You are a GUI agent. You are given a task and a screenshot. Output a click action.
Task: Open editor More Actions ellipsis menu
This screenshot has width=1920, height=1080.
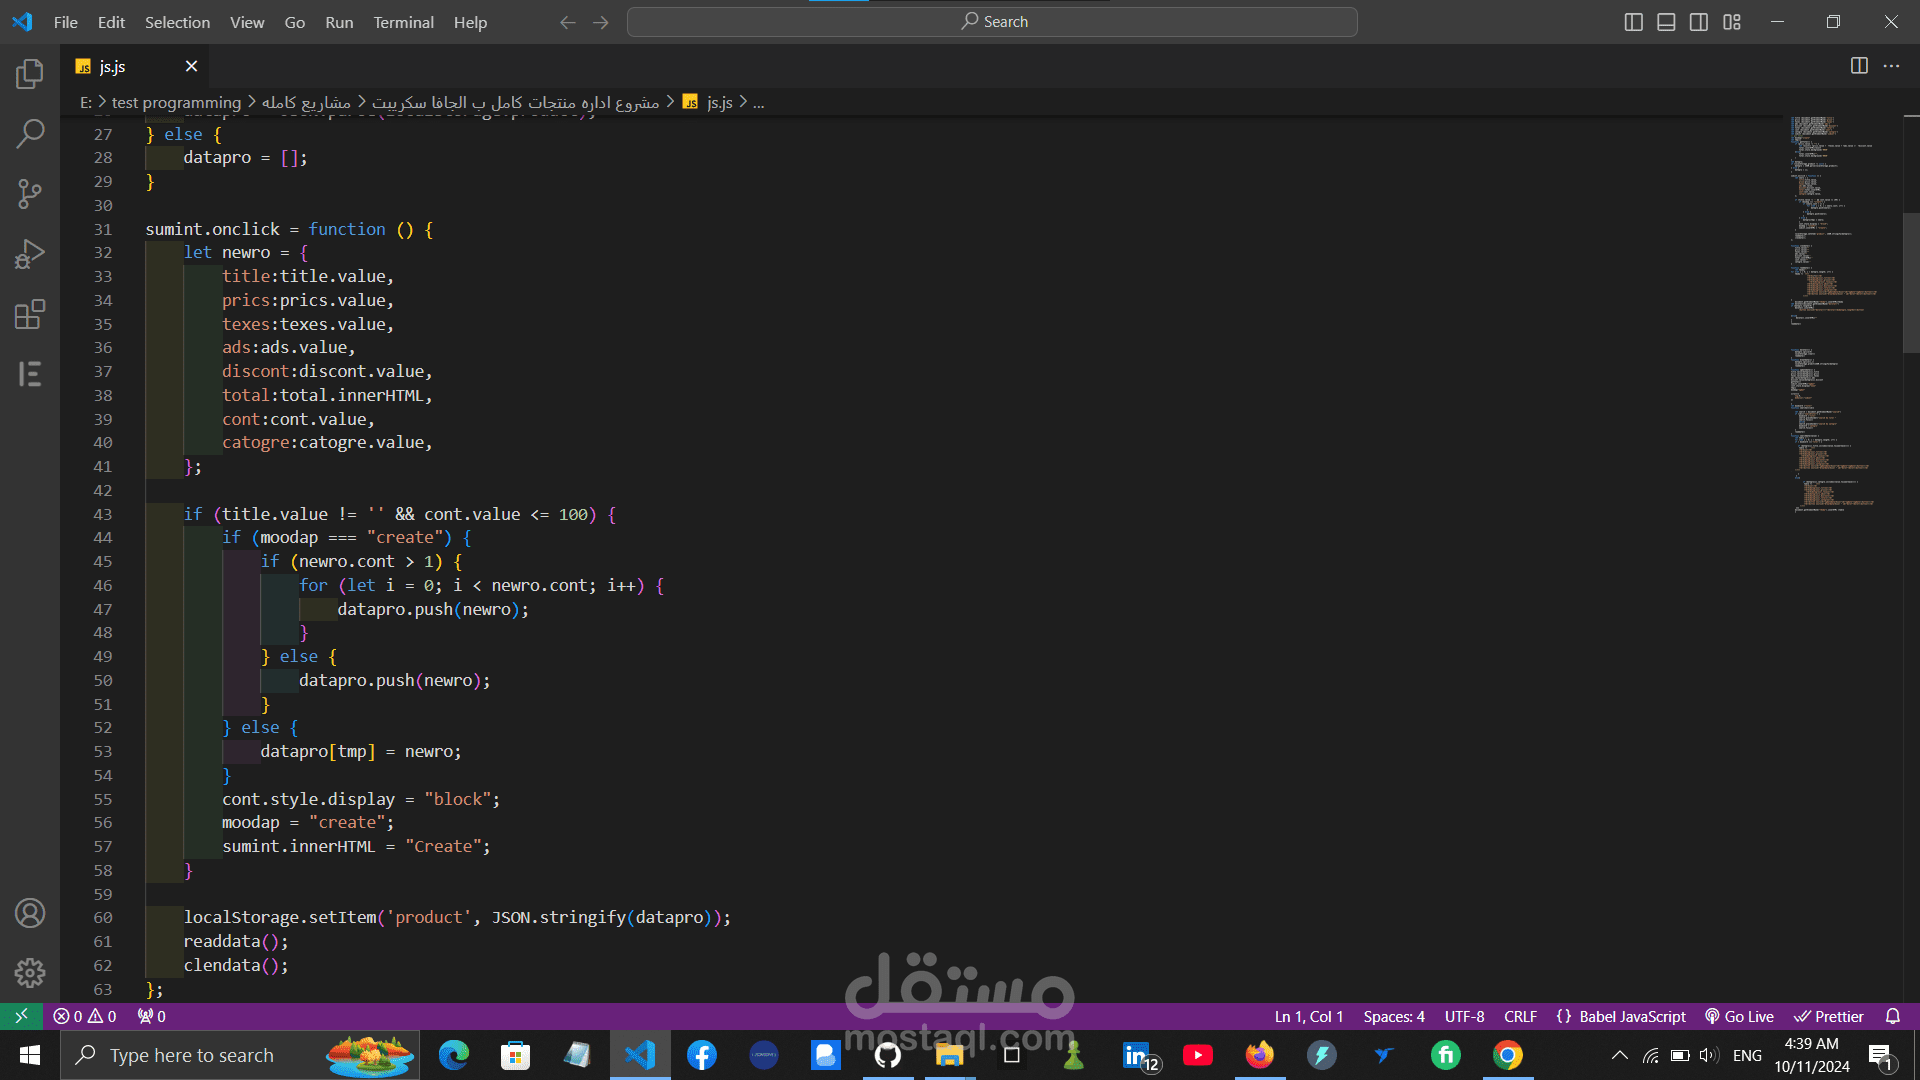coord(1891,66)
